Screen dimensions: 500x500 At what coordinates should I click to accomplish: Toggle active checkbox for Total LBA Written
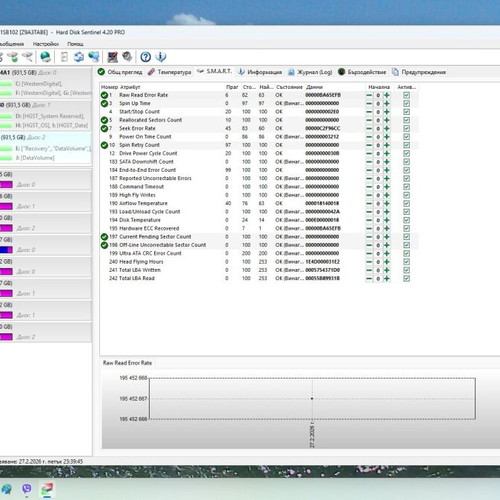(x=406, y=270)
